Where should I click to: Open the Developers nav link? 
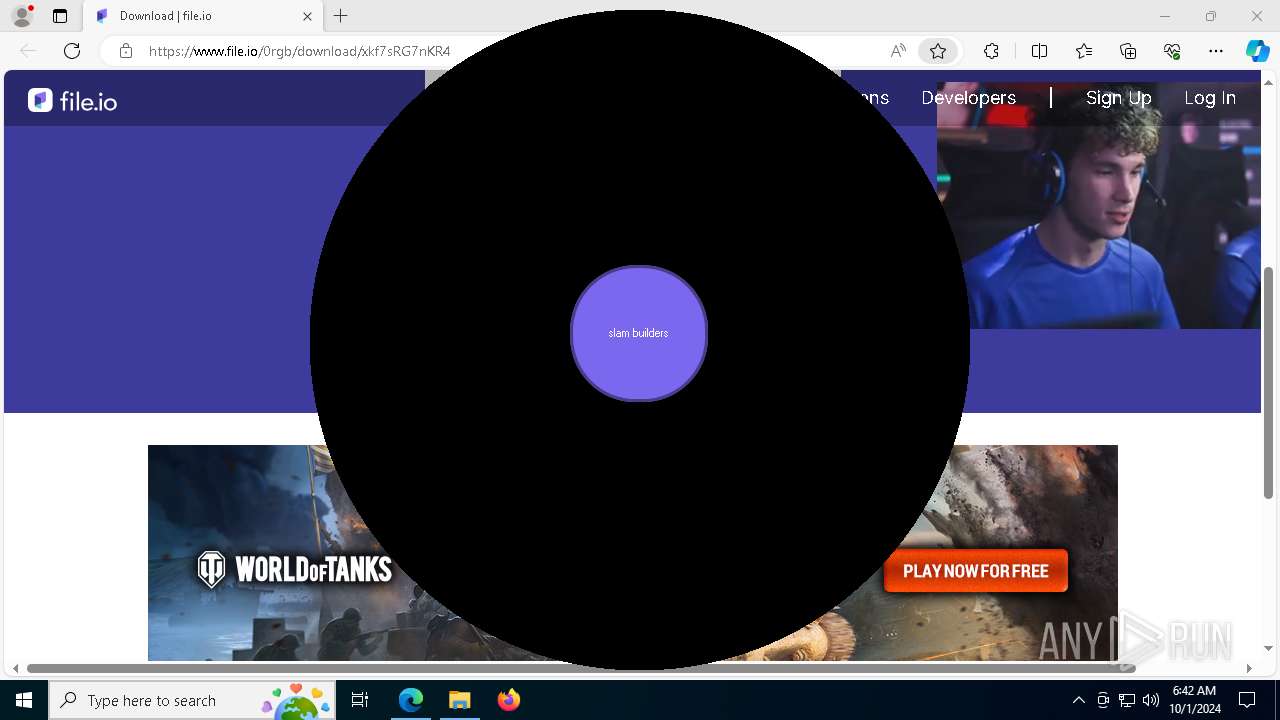pyautogui.click(x=968, y=98)
